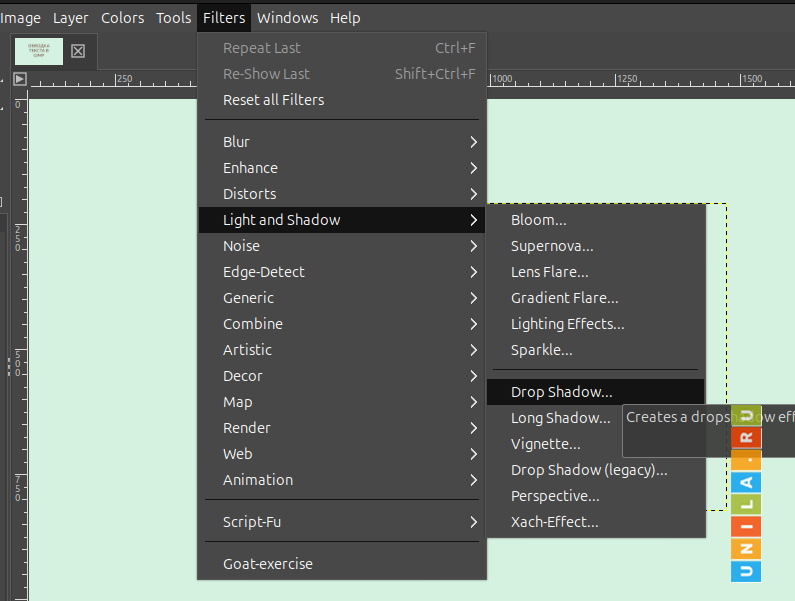The height and width of the screenshot is (601, 795).
Task: Click Reset all Filters
Action: [273, 100]
